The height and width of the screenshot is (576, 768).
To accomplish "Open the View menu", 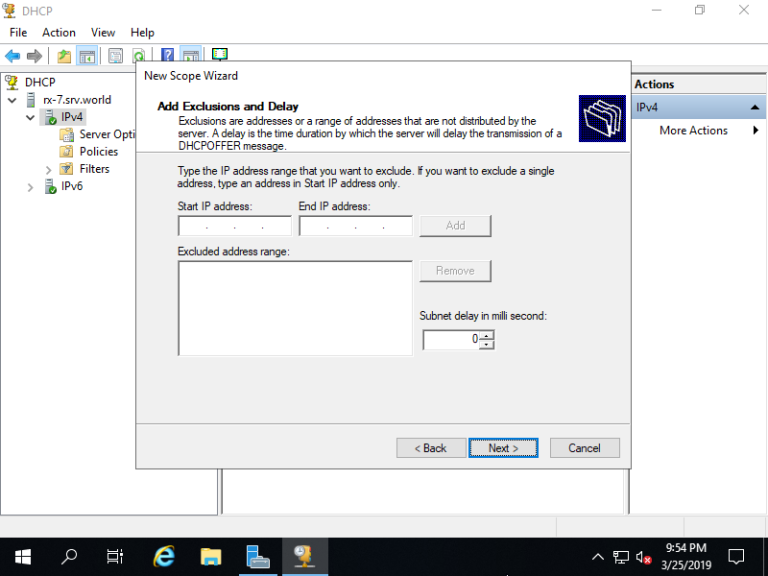I will (103, 33).
